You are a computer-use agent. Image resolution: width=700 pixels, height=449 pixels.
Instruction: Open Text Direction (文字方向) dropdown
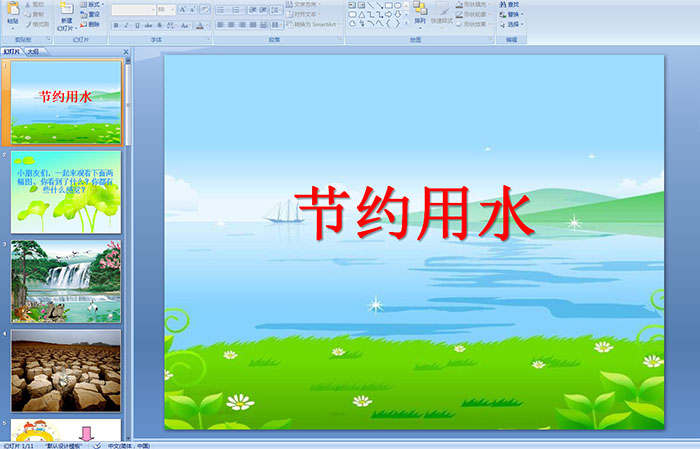303,4
